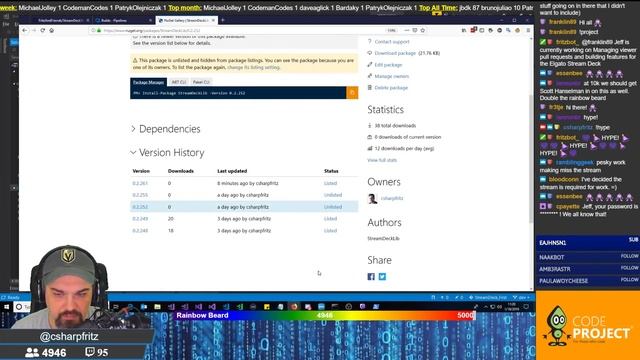Click the 'Last updated' column header
Screen dimensions: 640x360
(232, 171)
